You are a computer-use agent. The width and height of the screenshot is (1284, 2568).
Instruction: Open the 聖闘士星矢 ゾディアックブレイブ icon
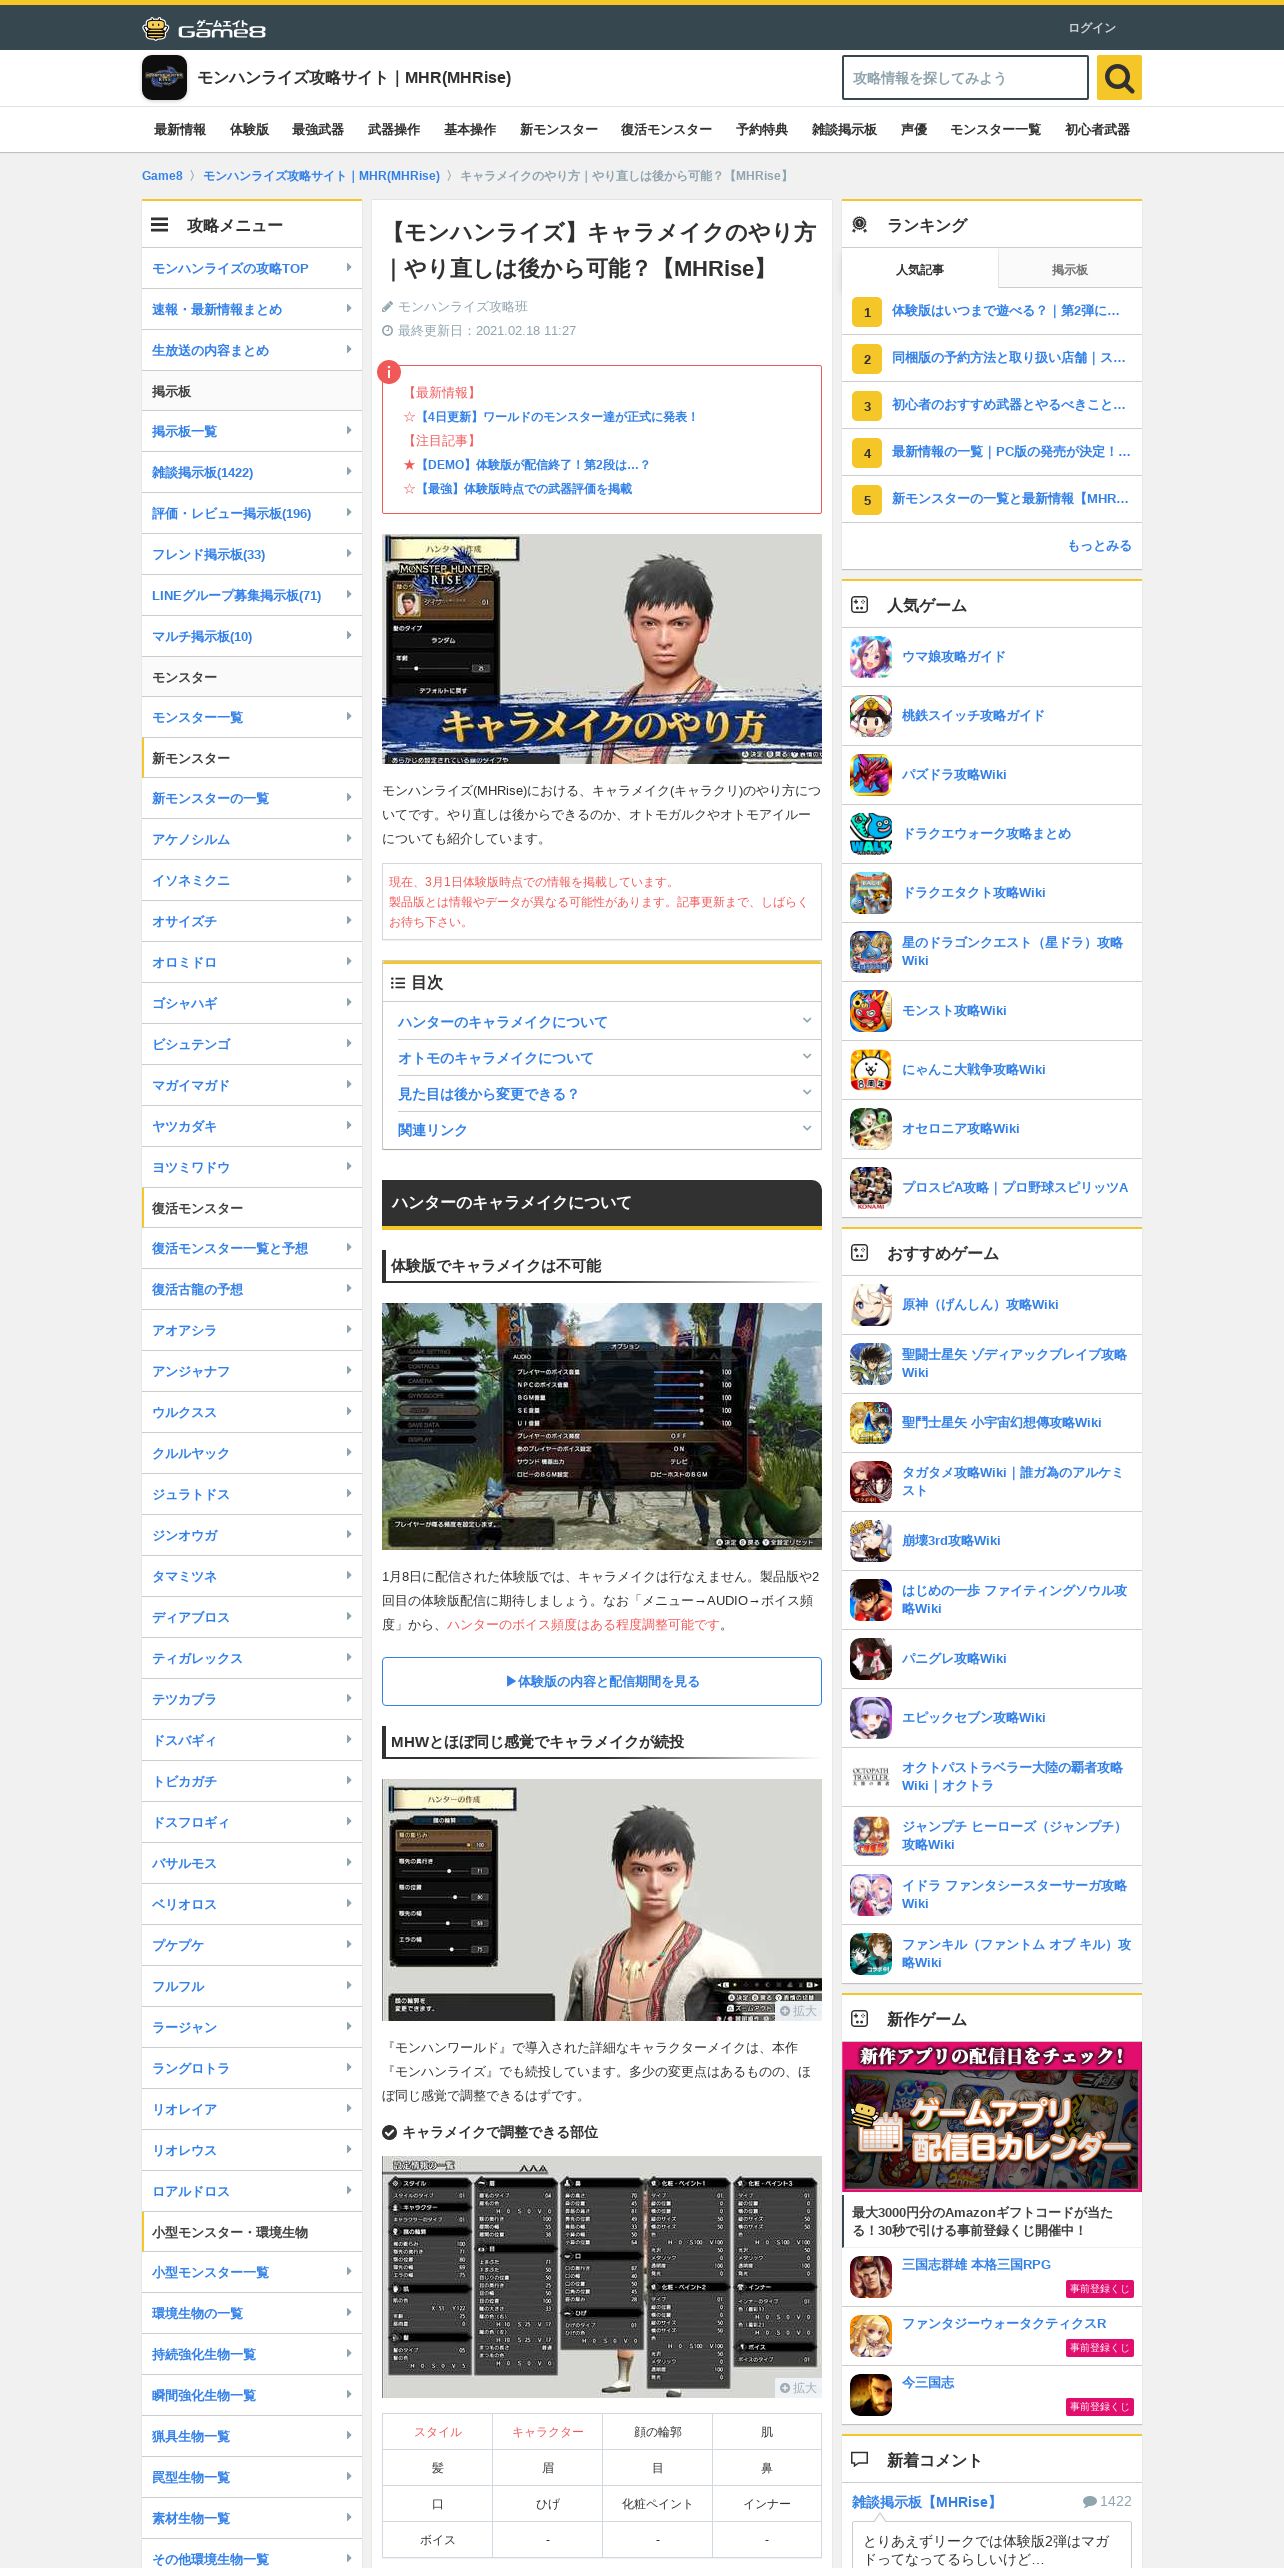871,1364
